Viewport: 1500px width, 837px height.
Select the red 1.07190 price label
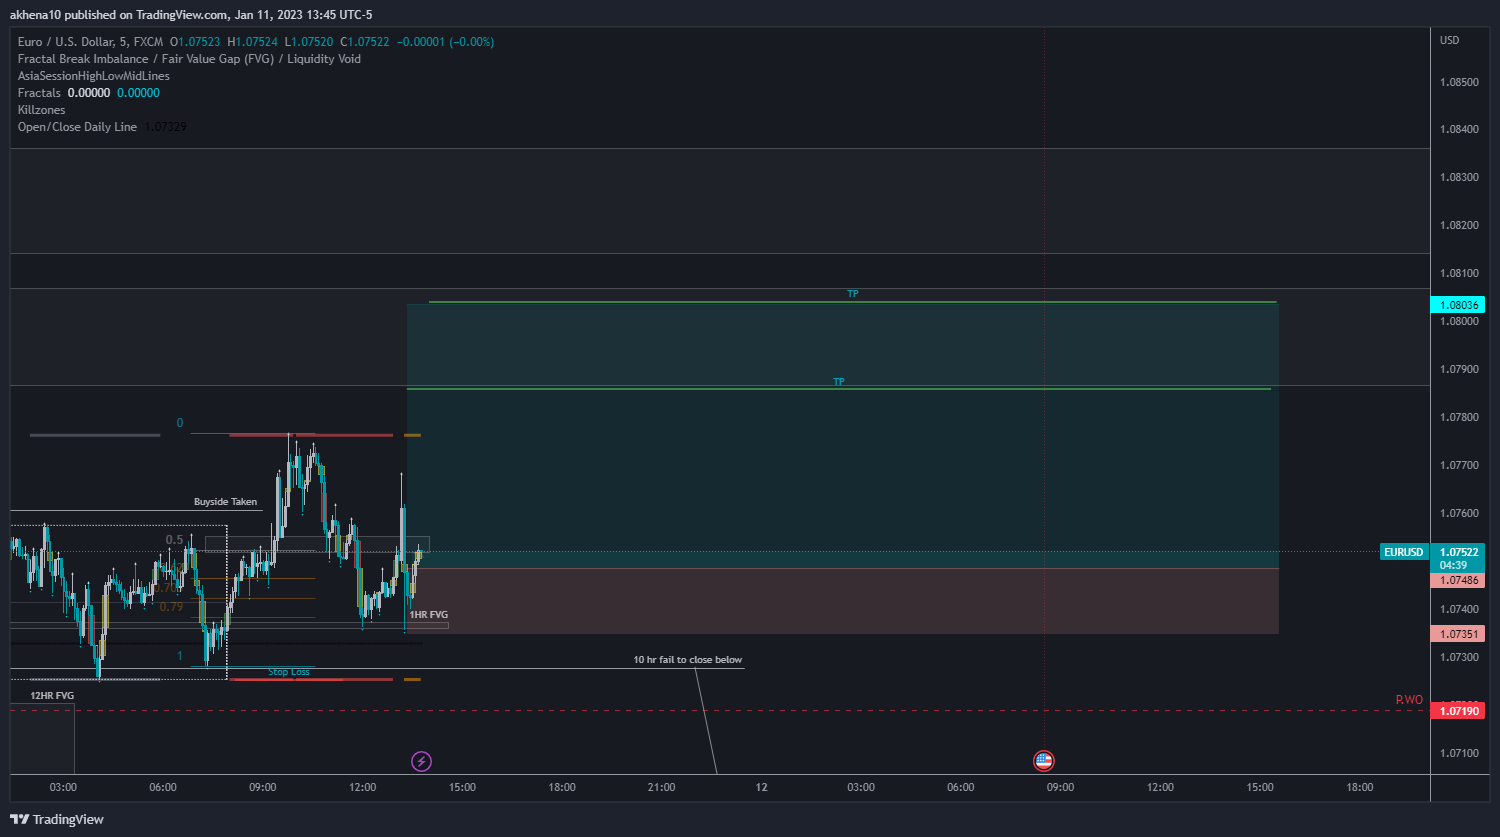1457,711
